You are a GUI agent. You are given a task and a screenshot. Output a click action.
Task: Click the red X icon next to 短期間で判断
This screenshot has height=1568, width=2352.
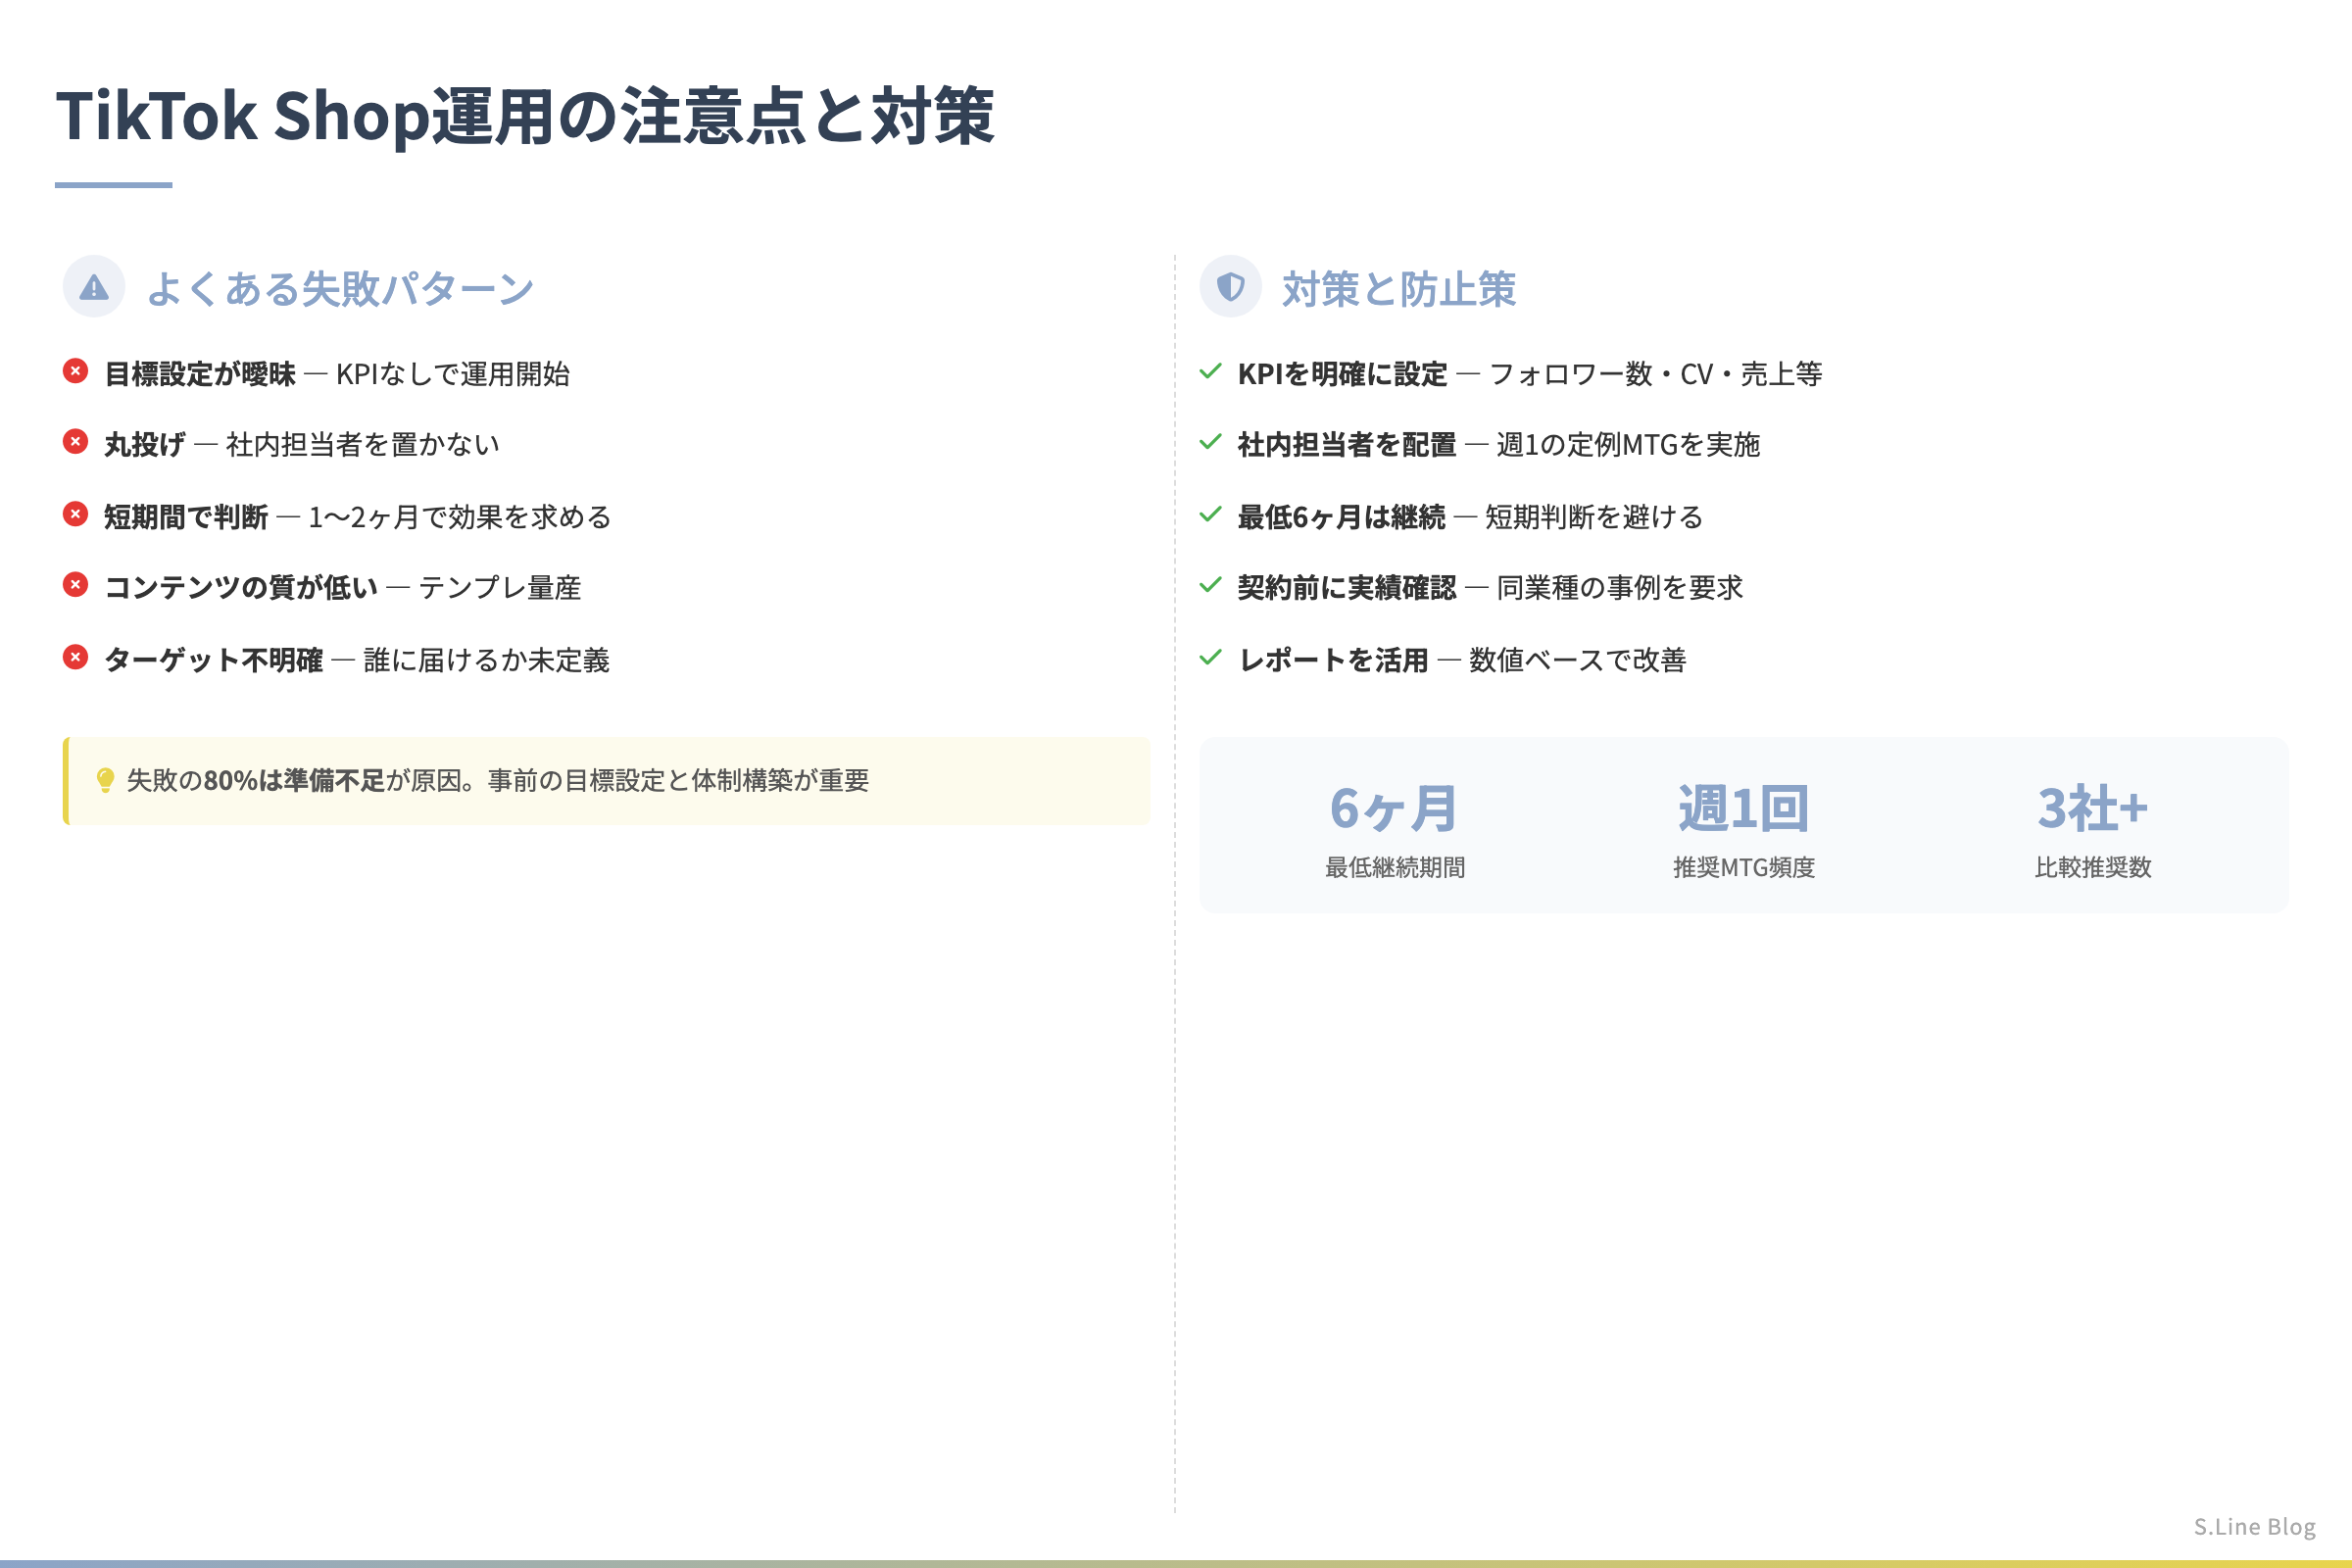click(x=75, y=514)
